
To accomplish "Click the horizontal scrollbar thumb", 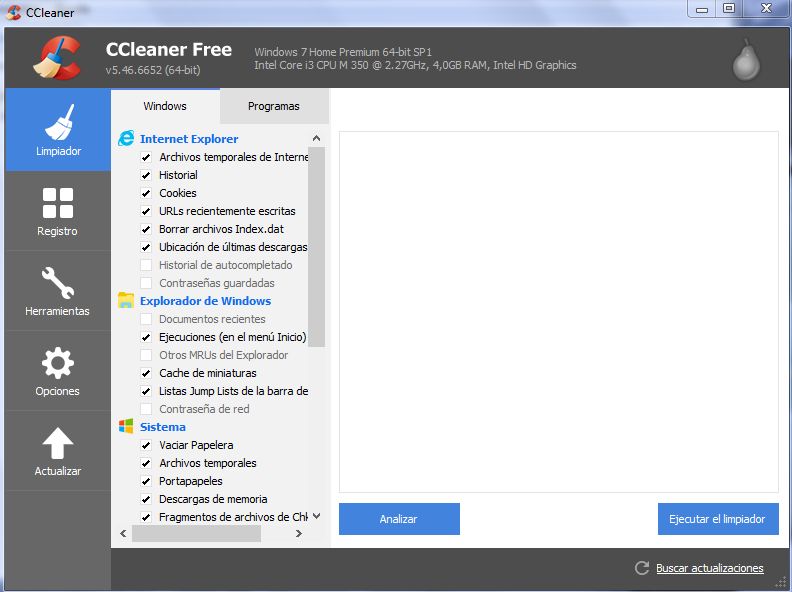I will tap(196, 533).
